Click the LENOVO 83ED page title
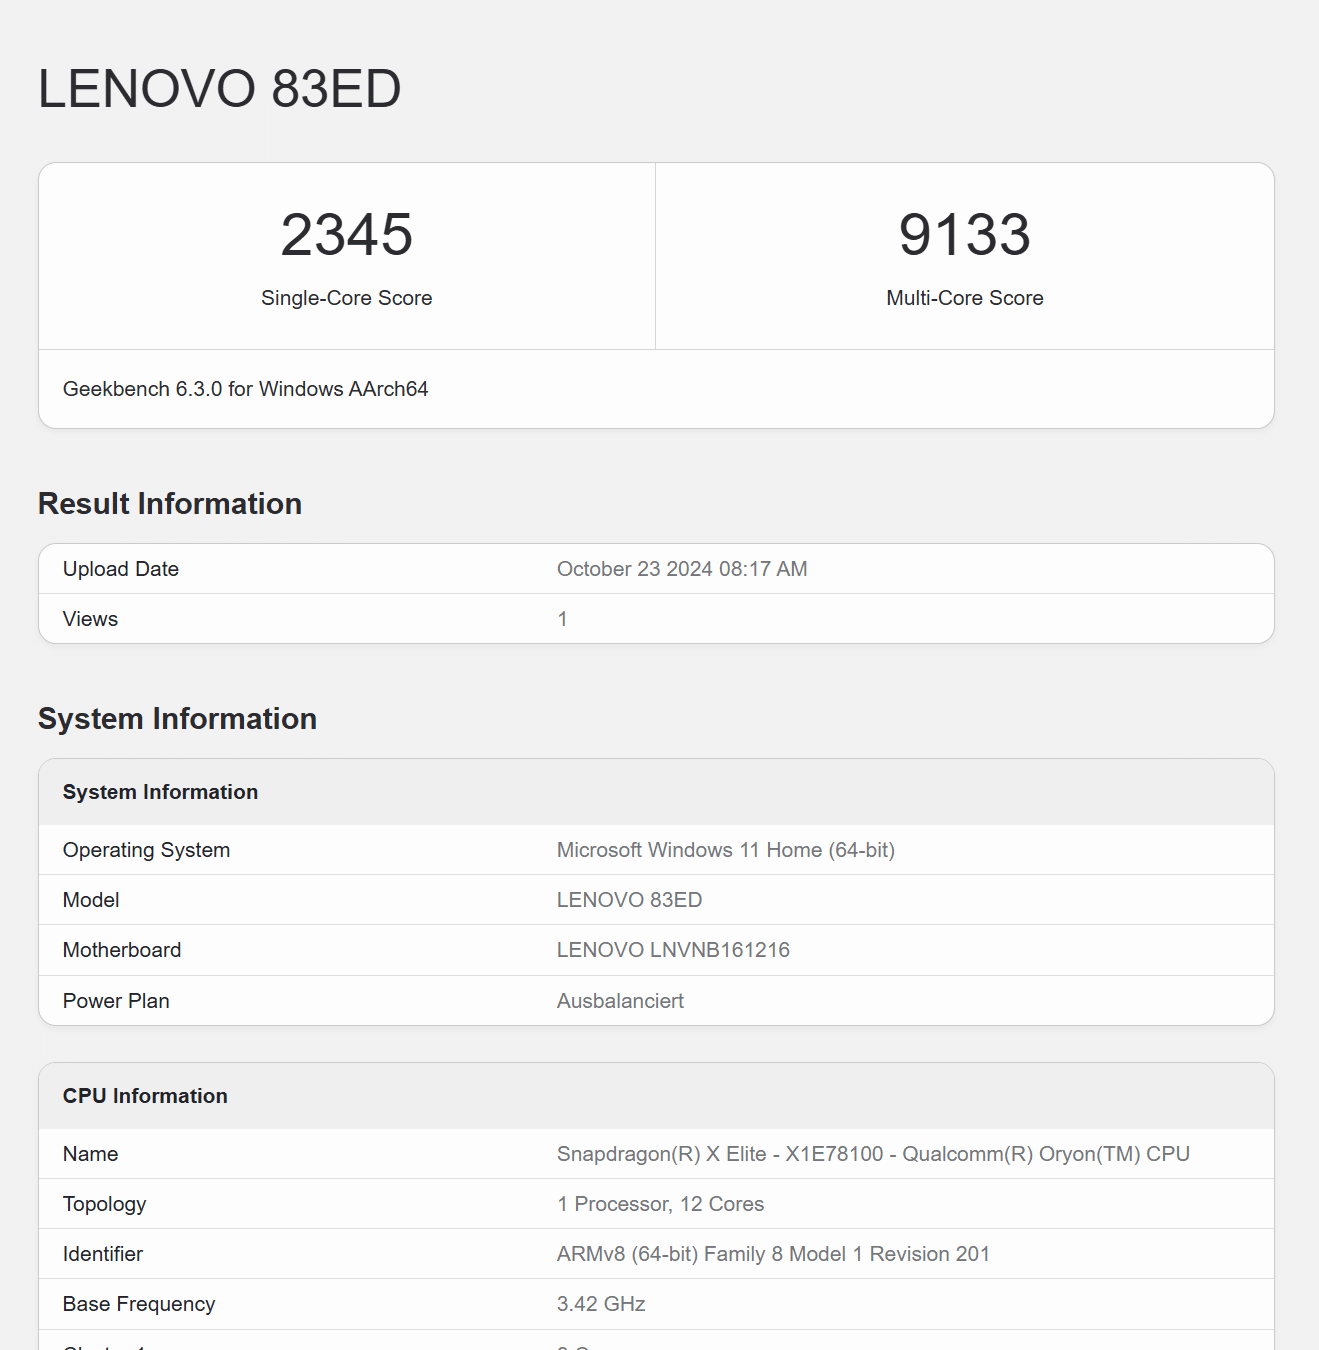1319x1350 pixels. [219, 89]
